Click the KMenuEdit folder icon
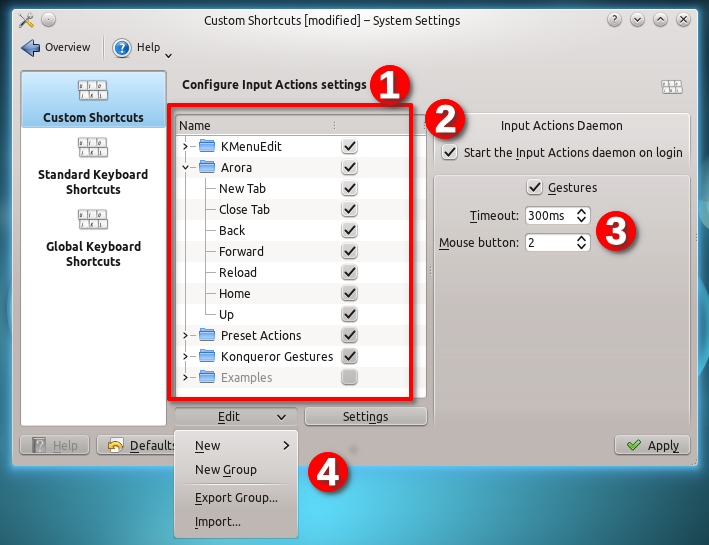Viewport: 709px width, 545px height. coord(207,146)
